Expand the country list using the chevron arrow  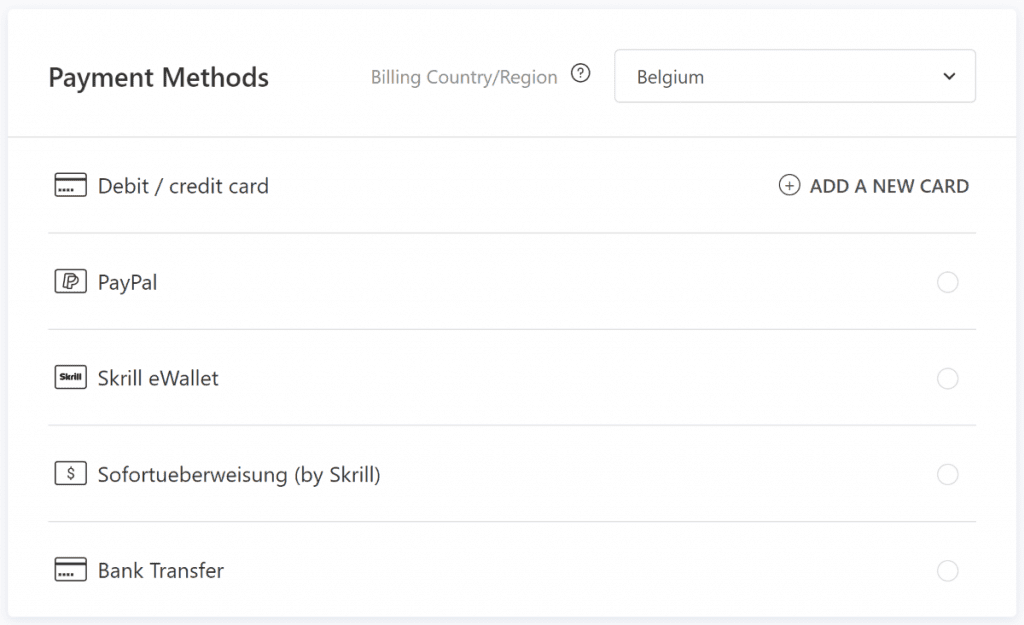pos(949,77)
